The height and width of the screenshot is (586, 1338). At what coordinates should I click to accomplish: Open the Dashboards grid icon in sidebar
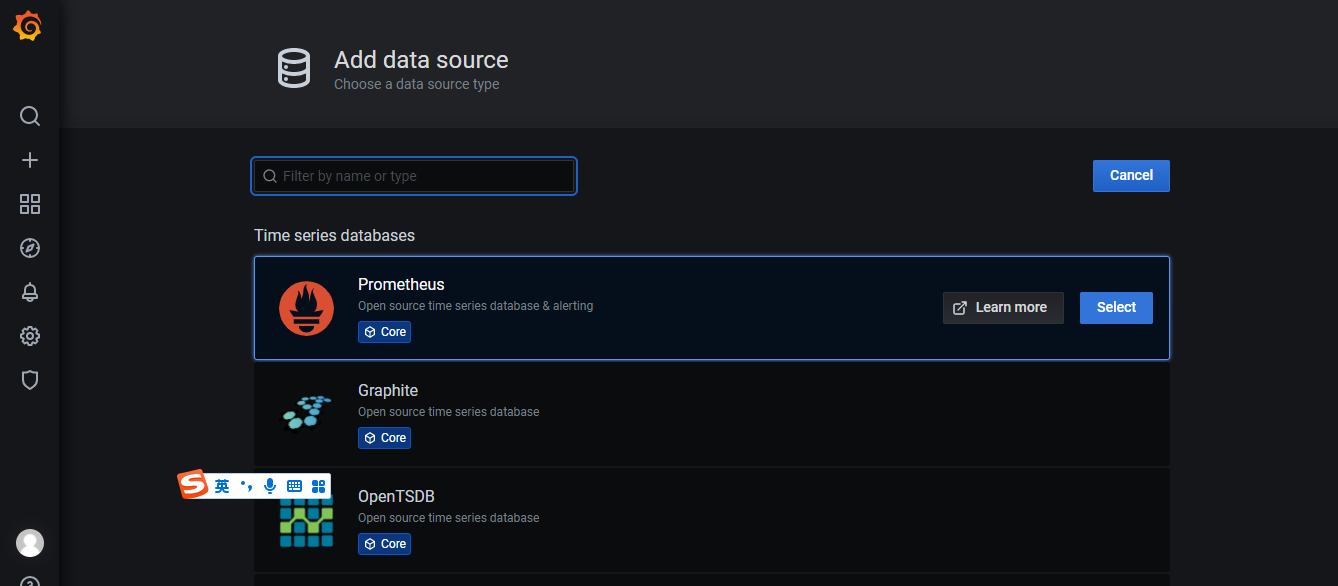point(30,204)
